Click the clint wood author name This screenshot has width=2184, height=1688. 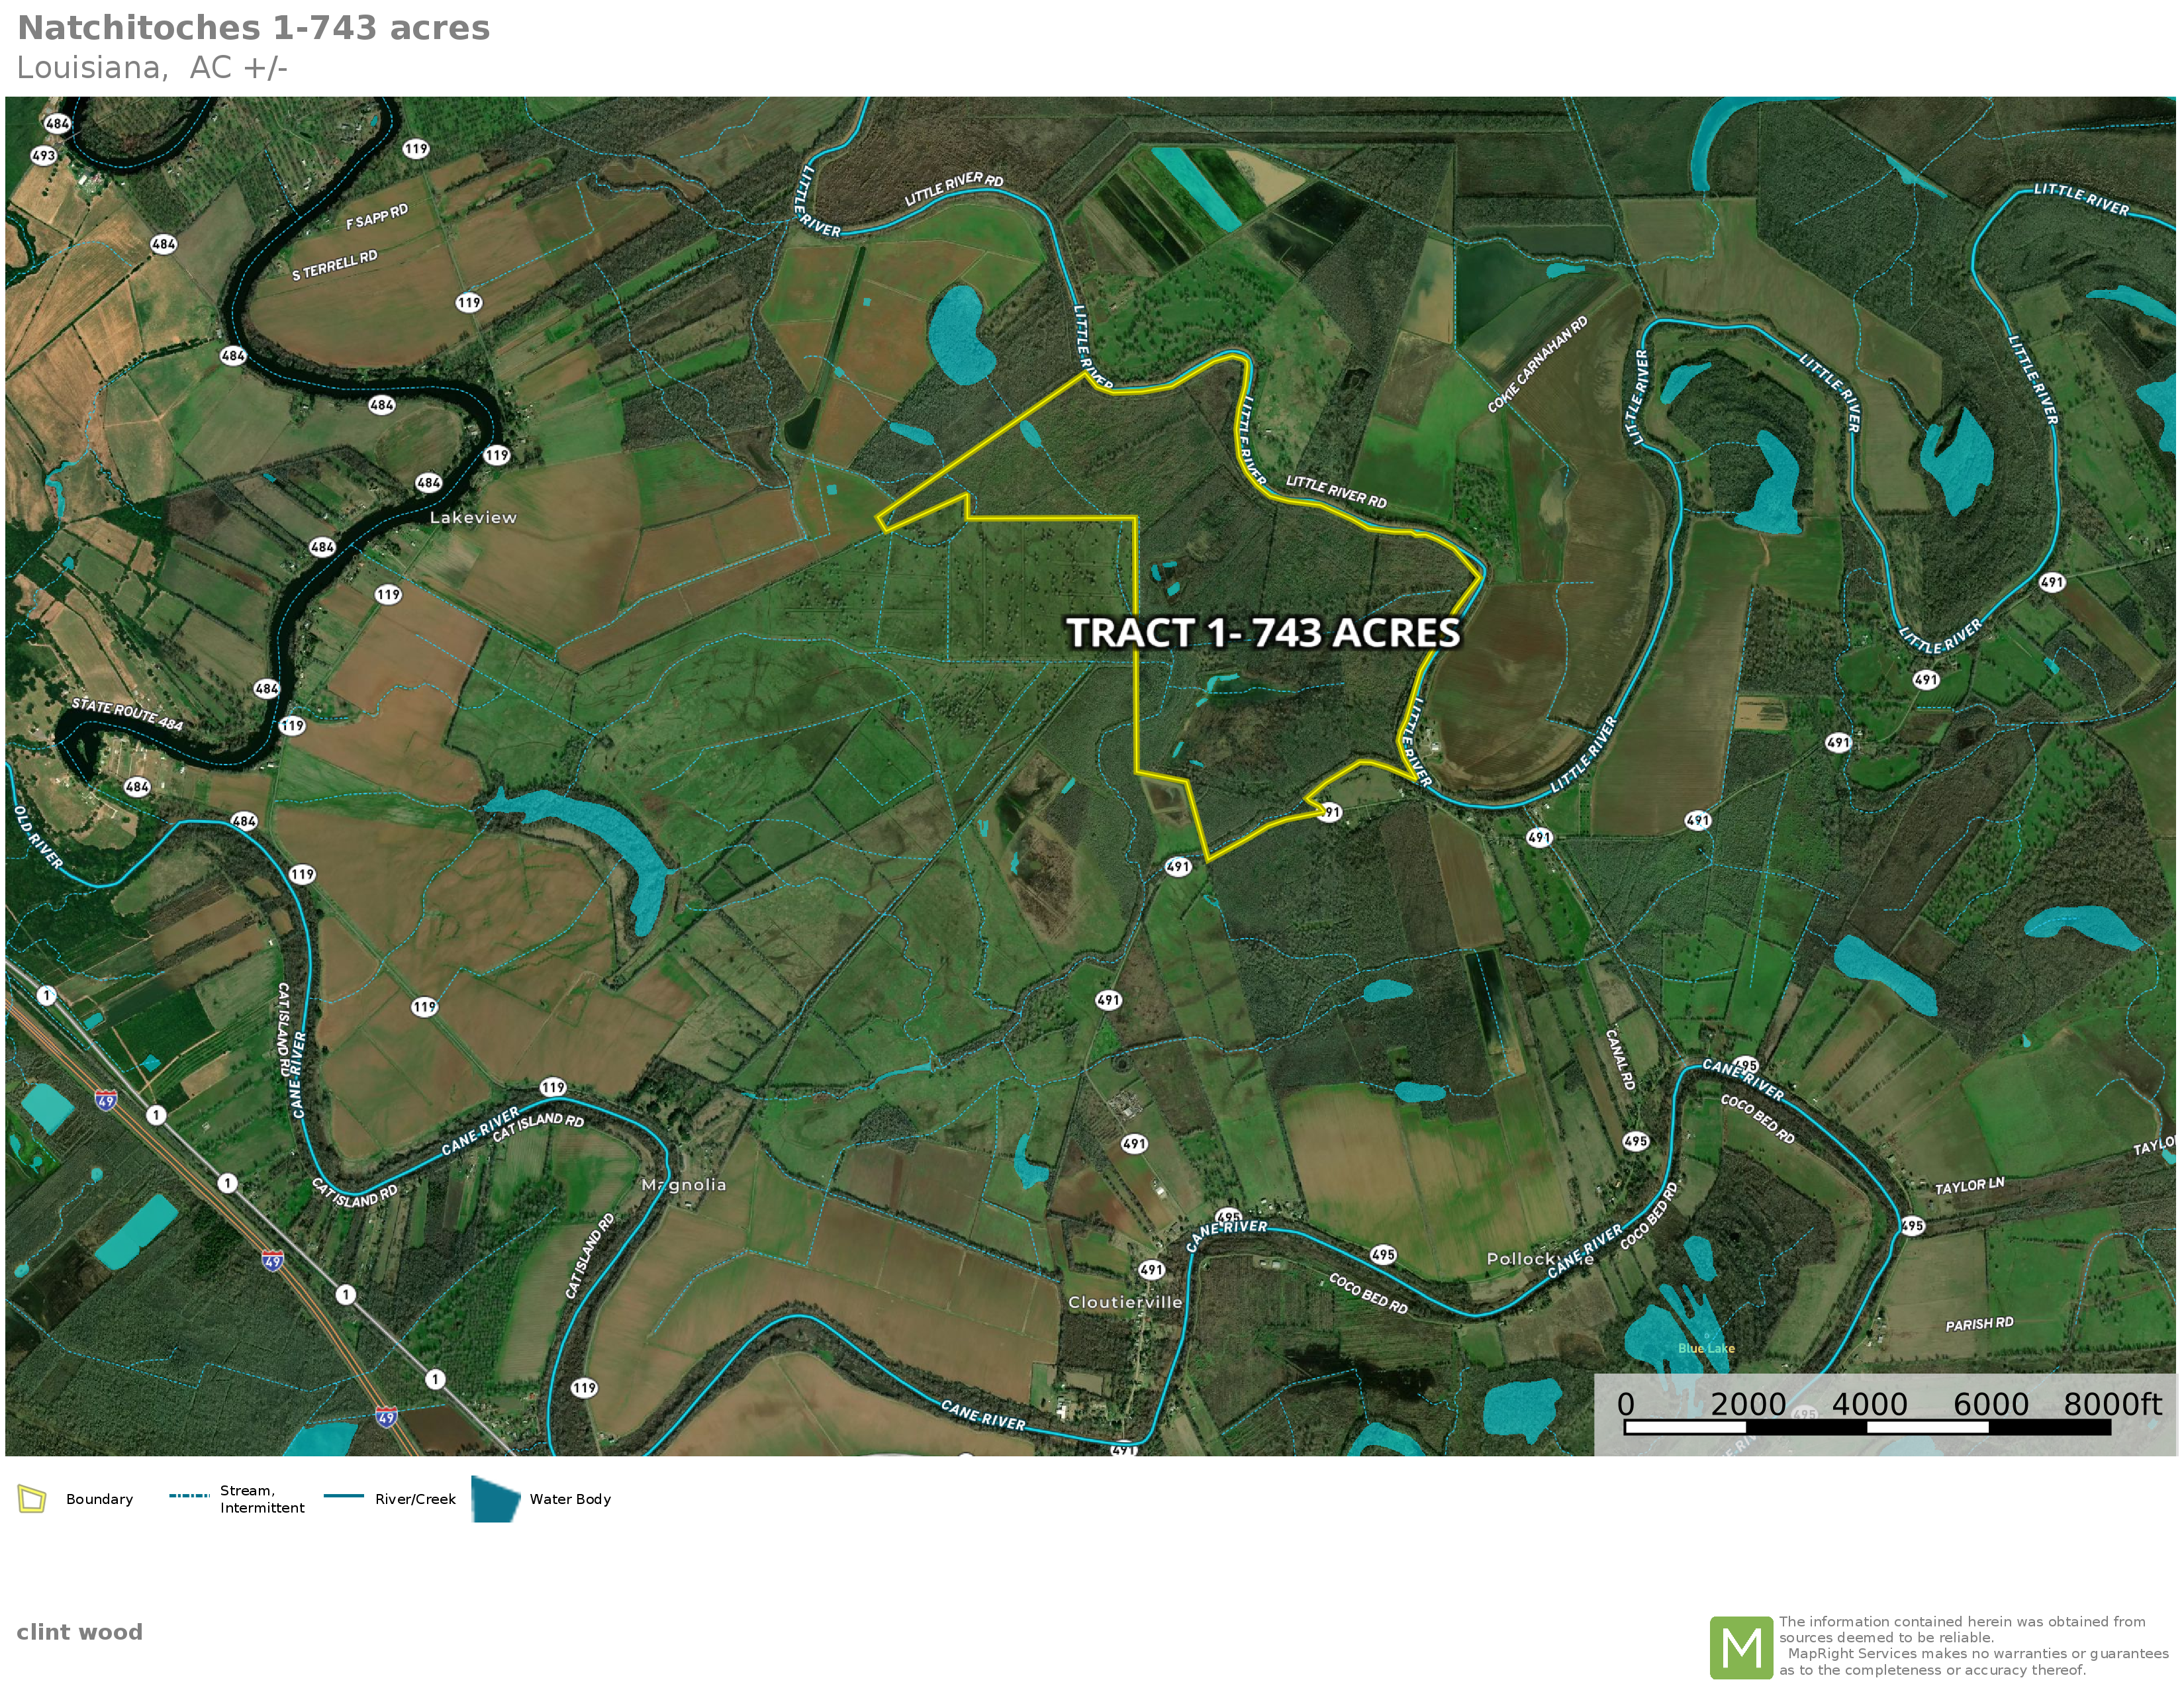[79, 1632]
